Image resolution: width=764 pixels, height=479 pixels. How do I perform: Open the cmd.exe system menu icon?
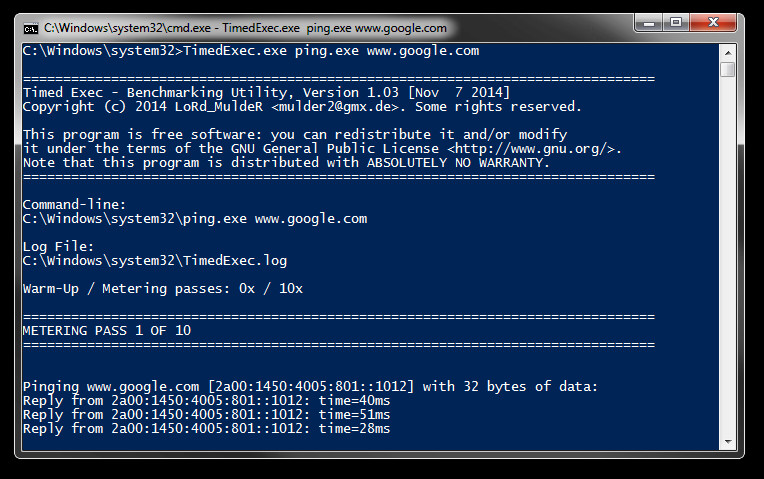tap(31, 28)
